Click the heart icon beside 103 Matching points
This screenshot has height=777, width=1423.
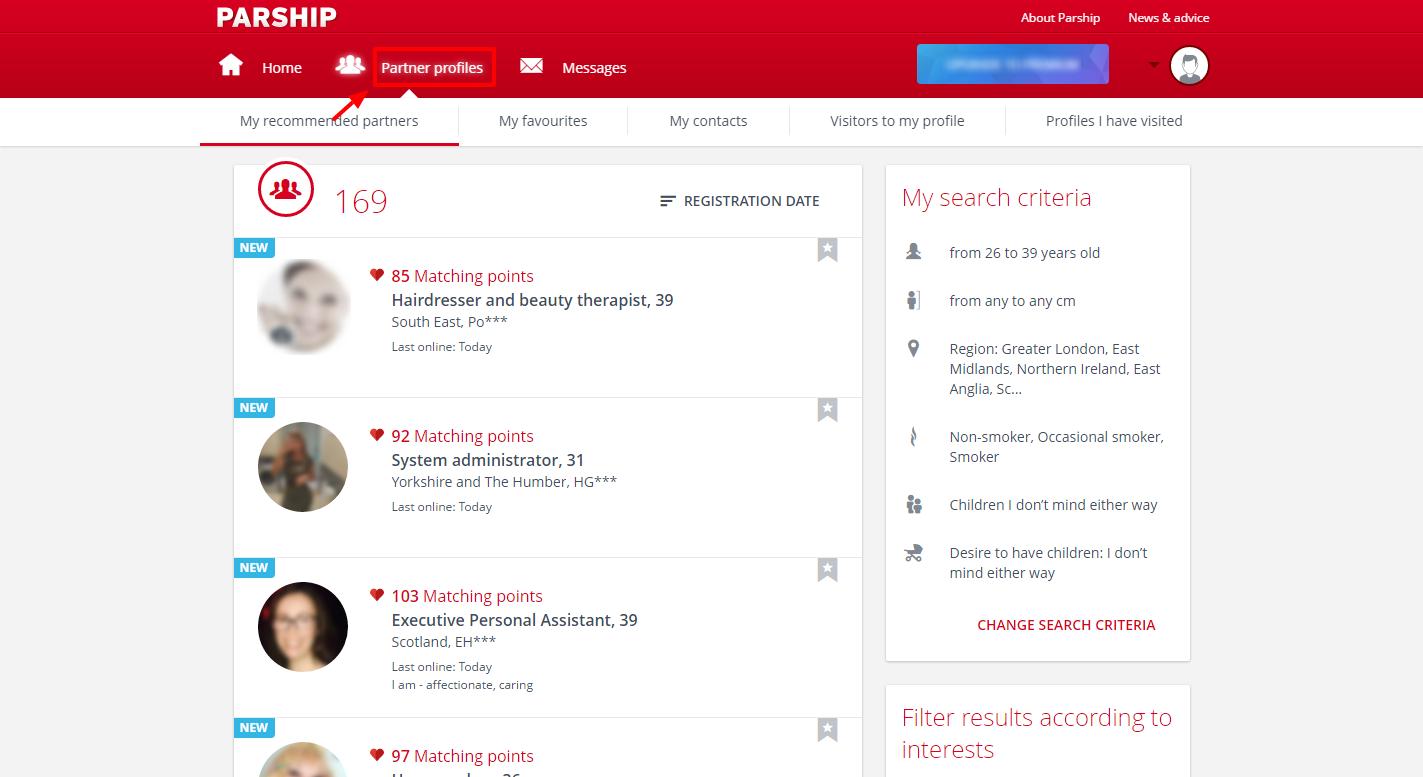pos(377,595)
